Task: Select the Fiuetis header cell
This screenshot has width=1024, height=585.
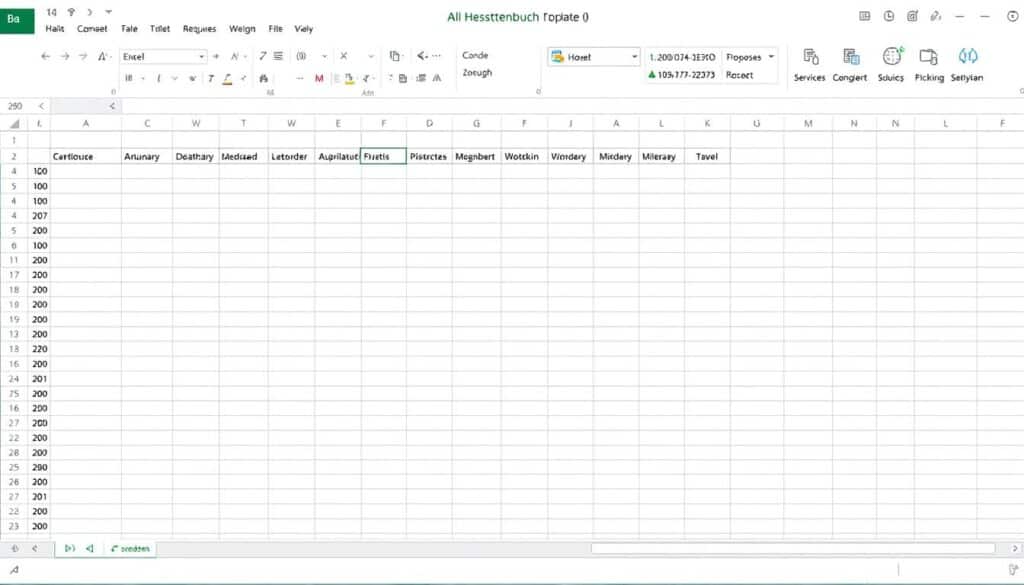Action: 383,157
